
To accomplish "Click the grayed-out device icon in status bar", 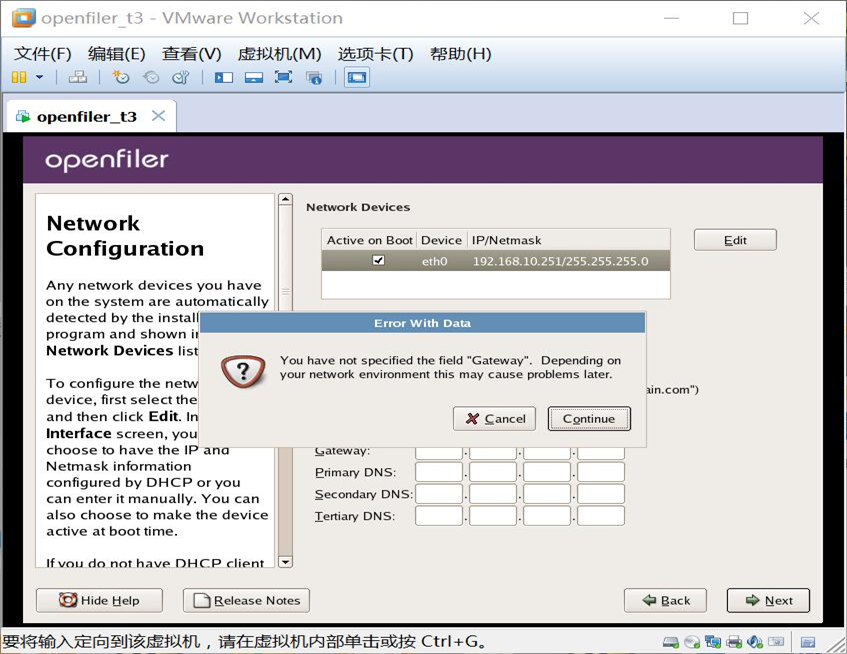I will 776,642.
